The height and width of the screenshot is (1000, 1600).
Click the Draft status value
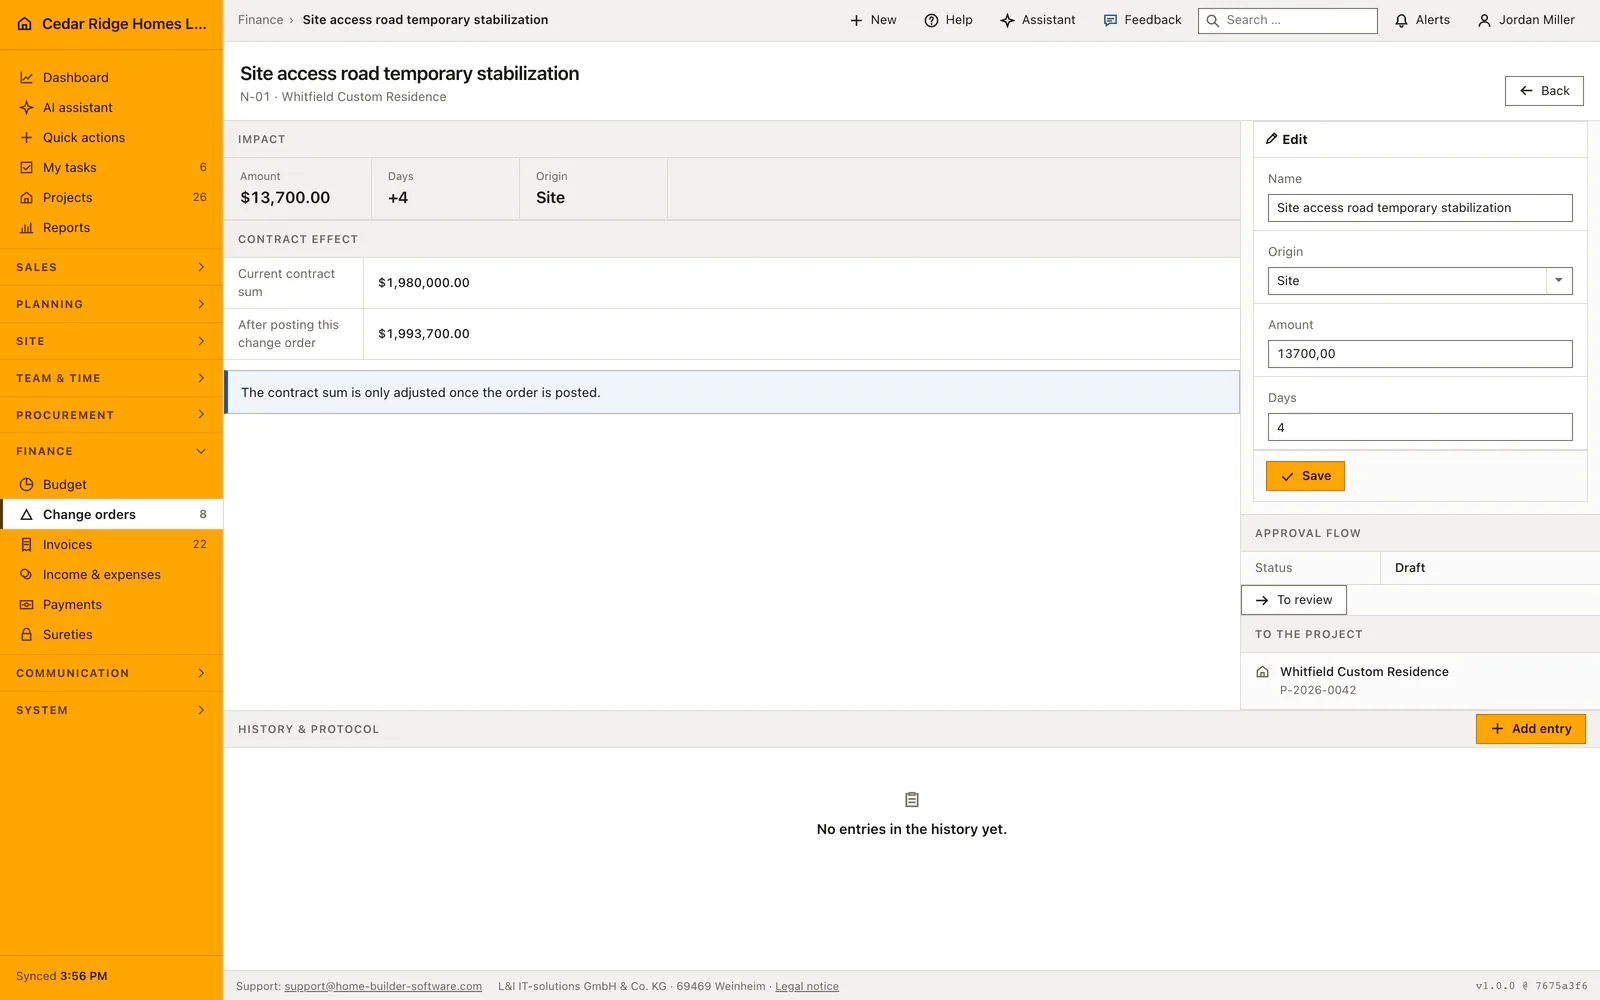coord(1410,568)
